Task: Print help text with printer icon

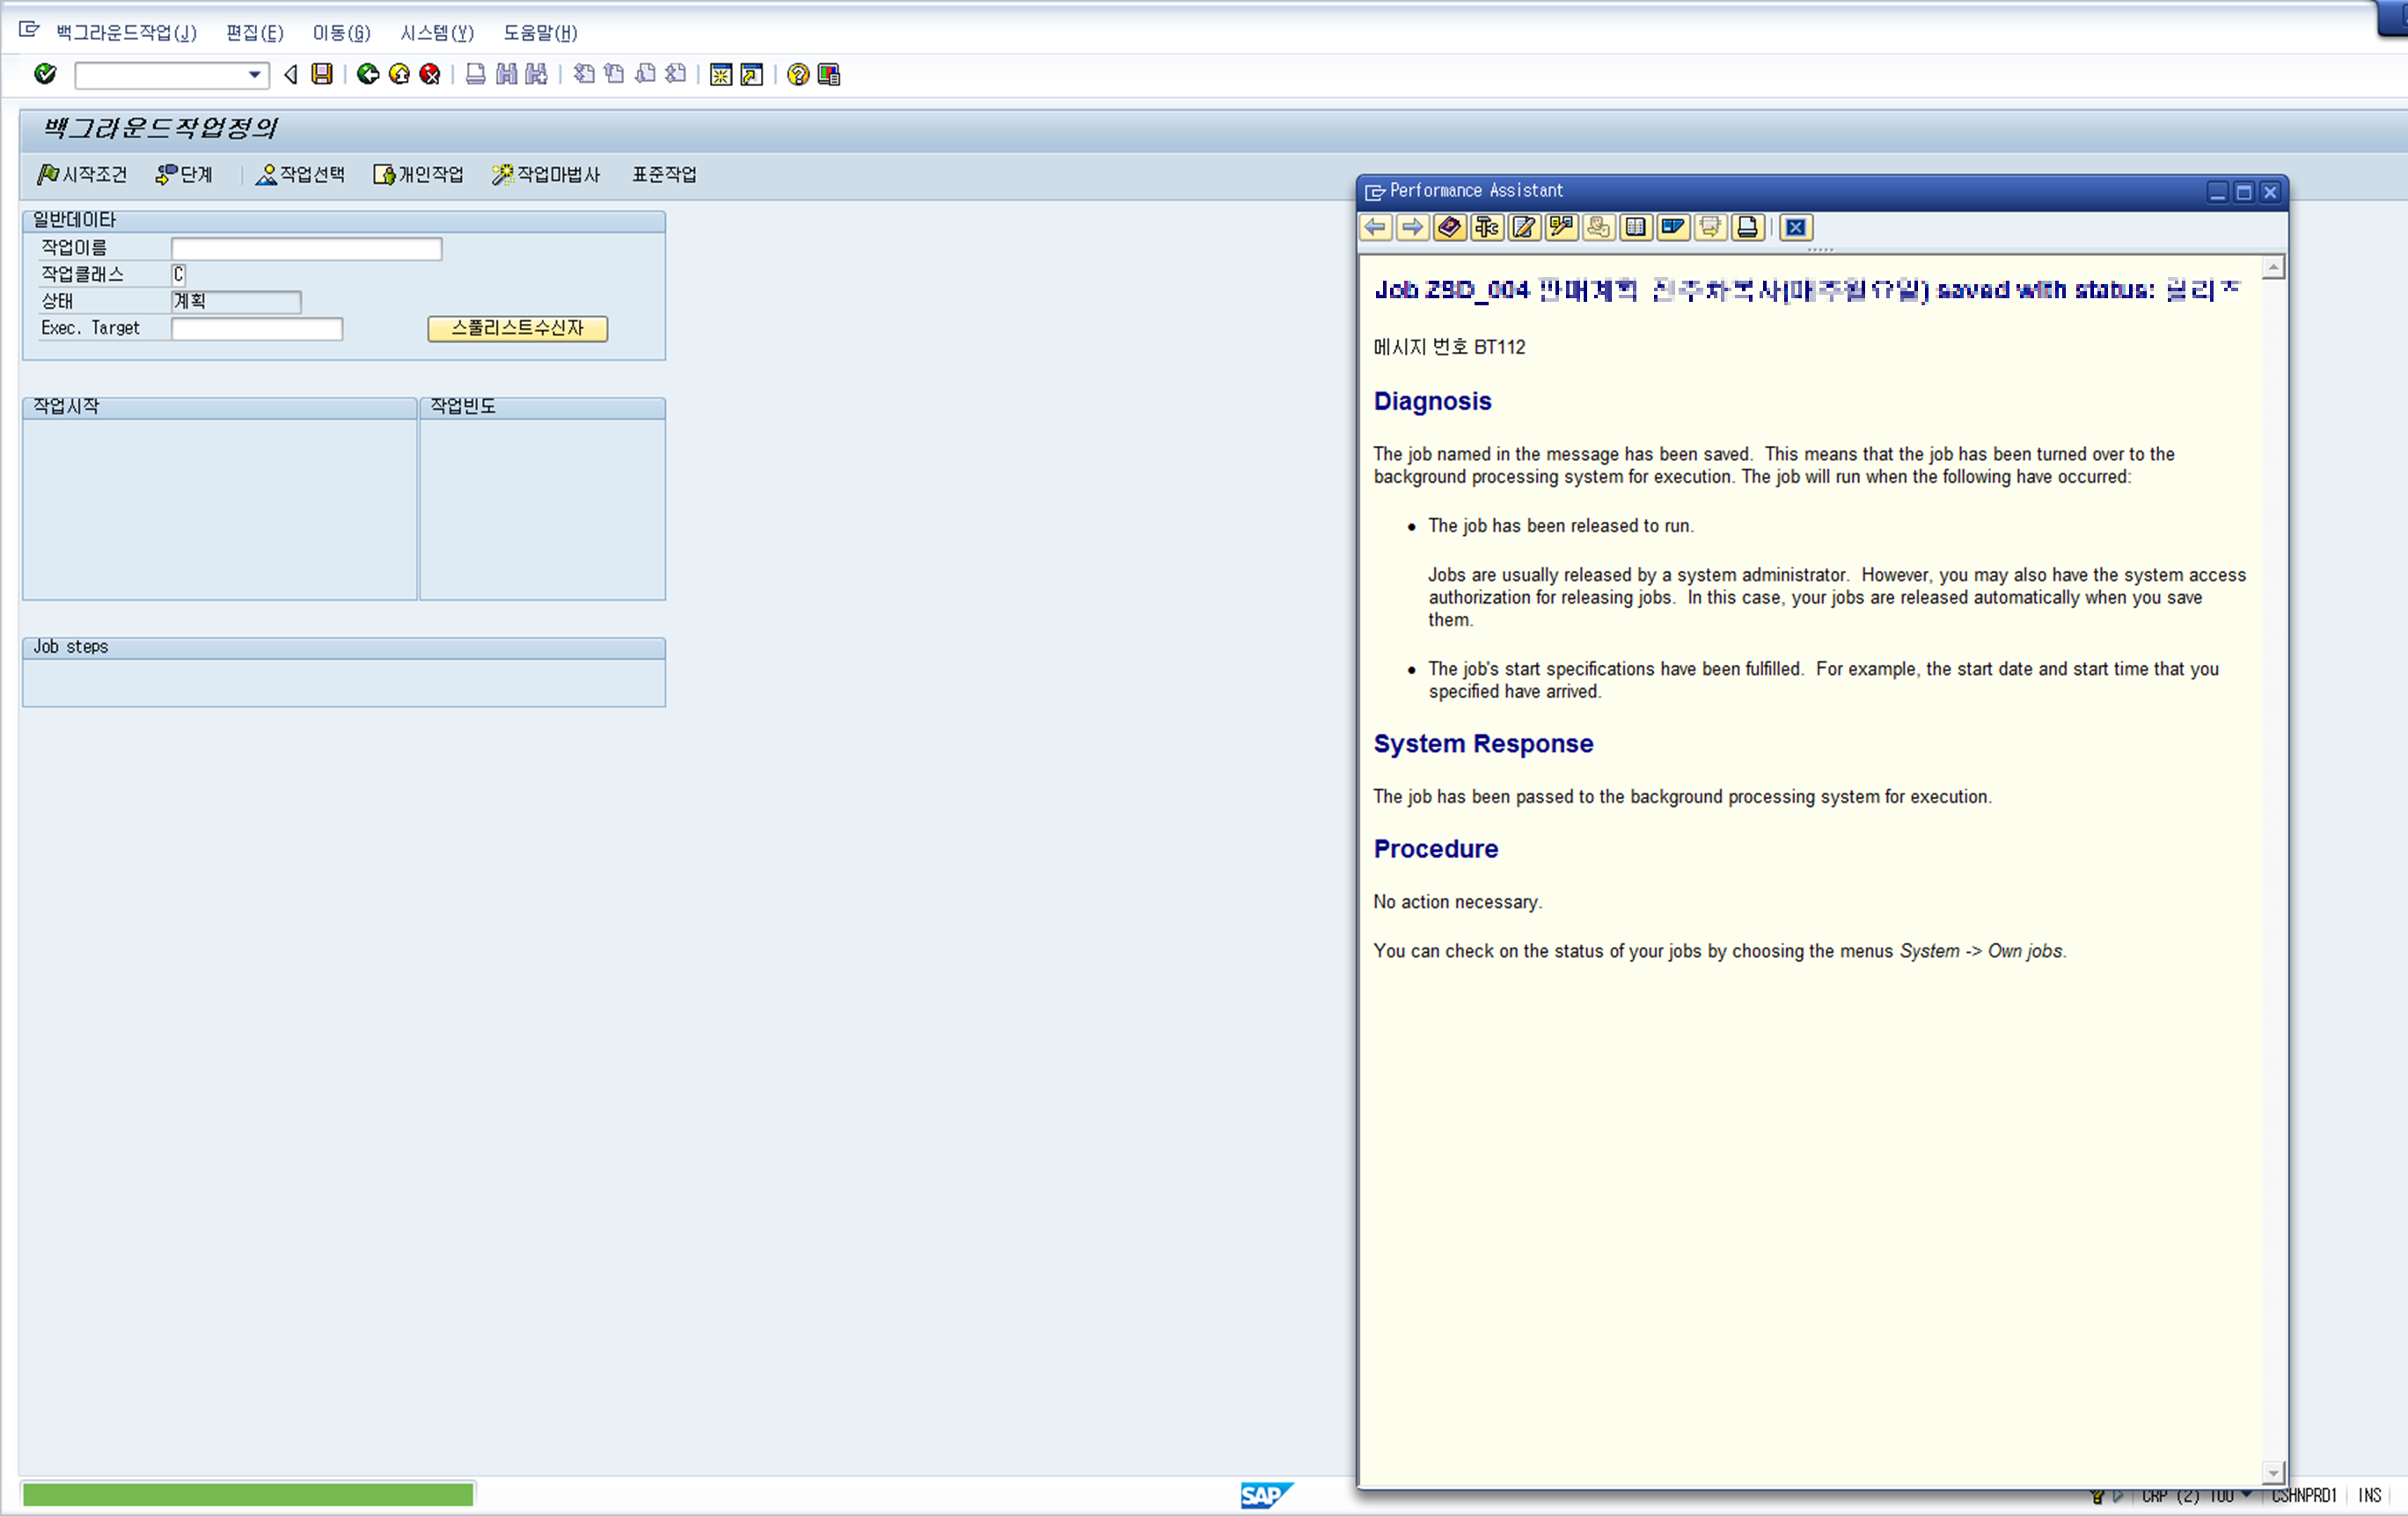Action: pos(1747,227)
